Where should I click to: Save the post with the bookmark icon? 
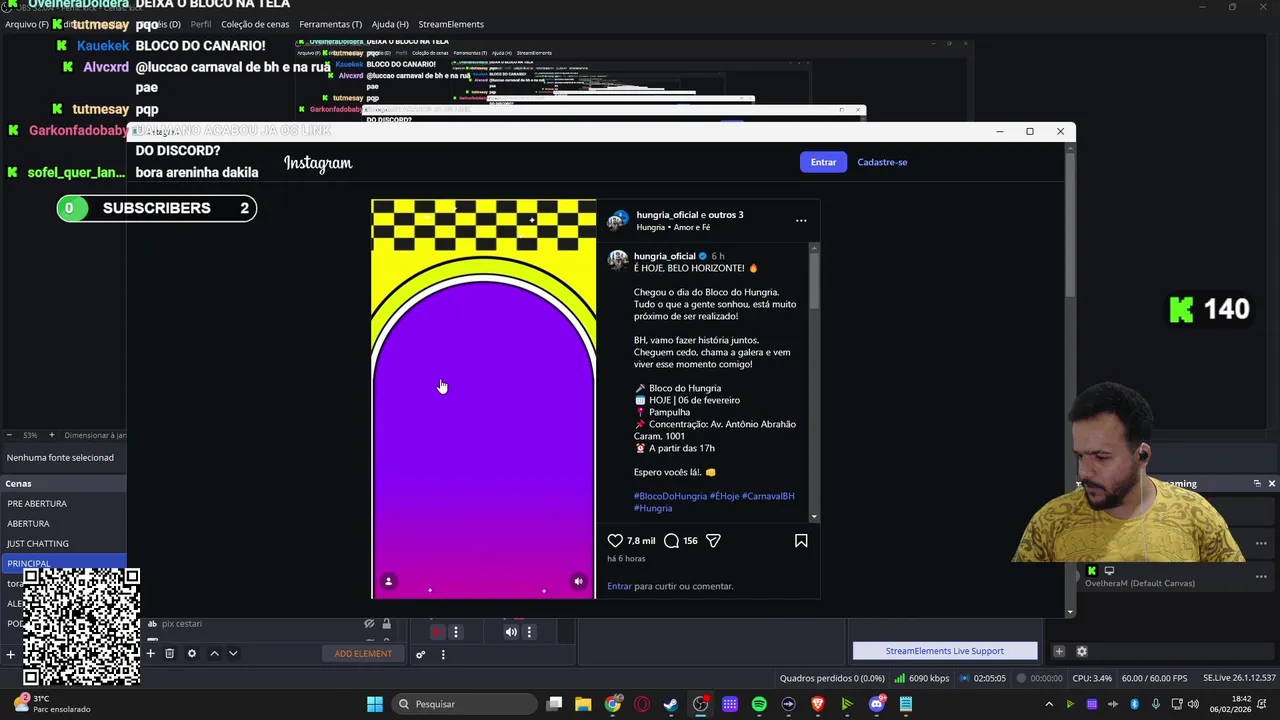[801, 540]
